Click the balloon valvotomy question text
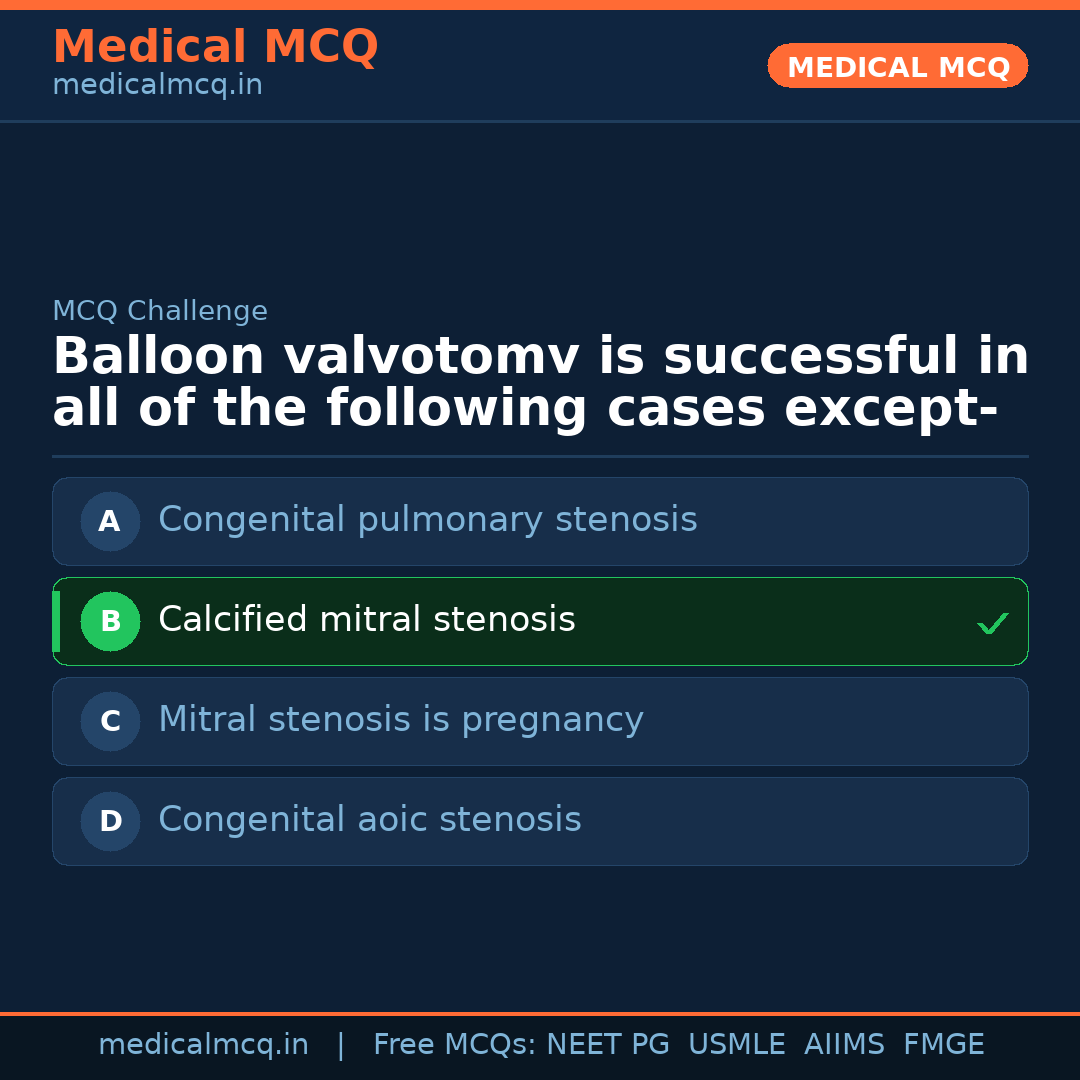The height and width of the screenshot is (1080, 1080). click(540, 383)
